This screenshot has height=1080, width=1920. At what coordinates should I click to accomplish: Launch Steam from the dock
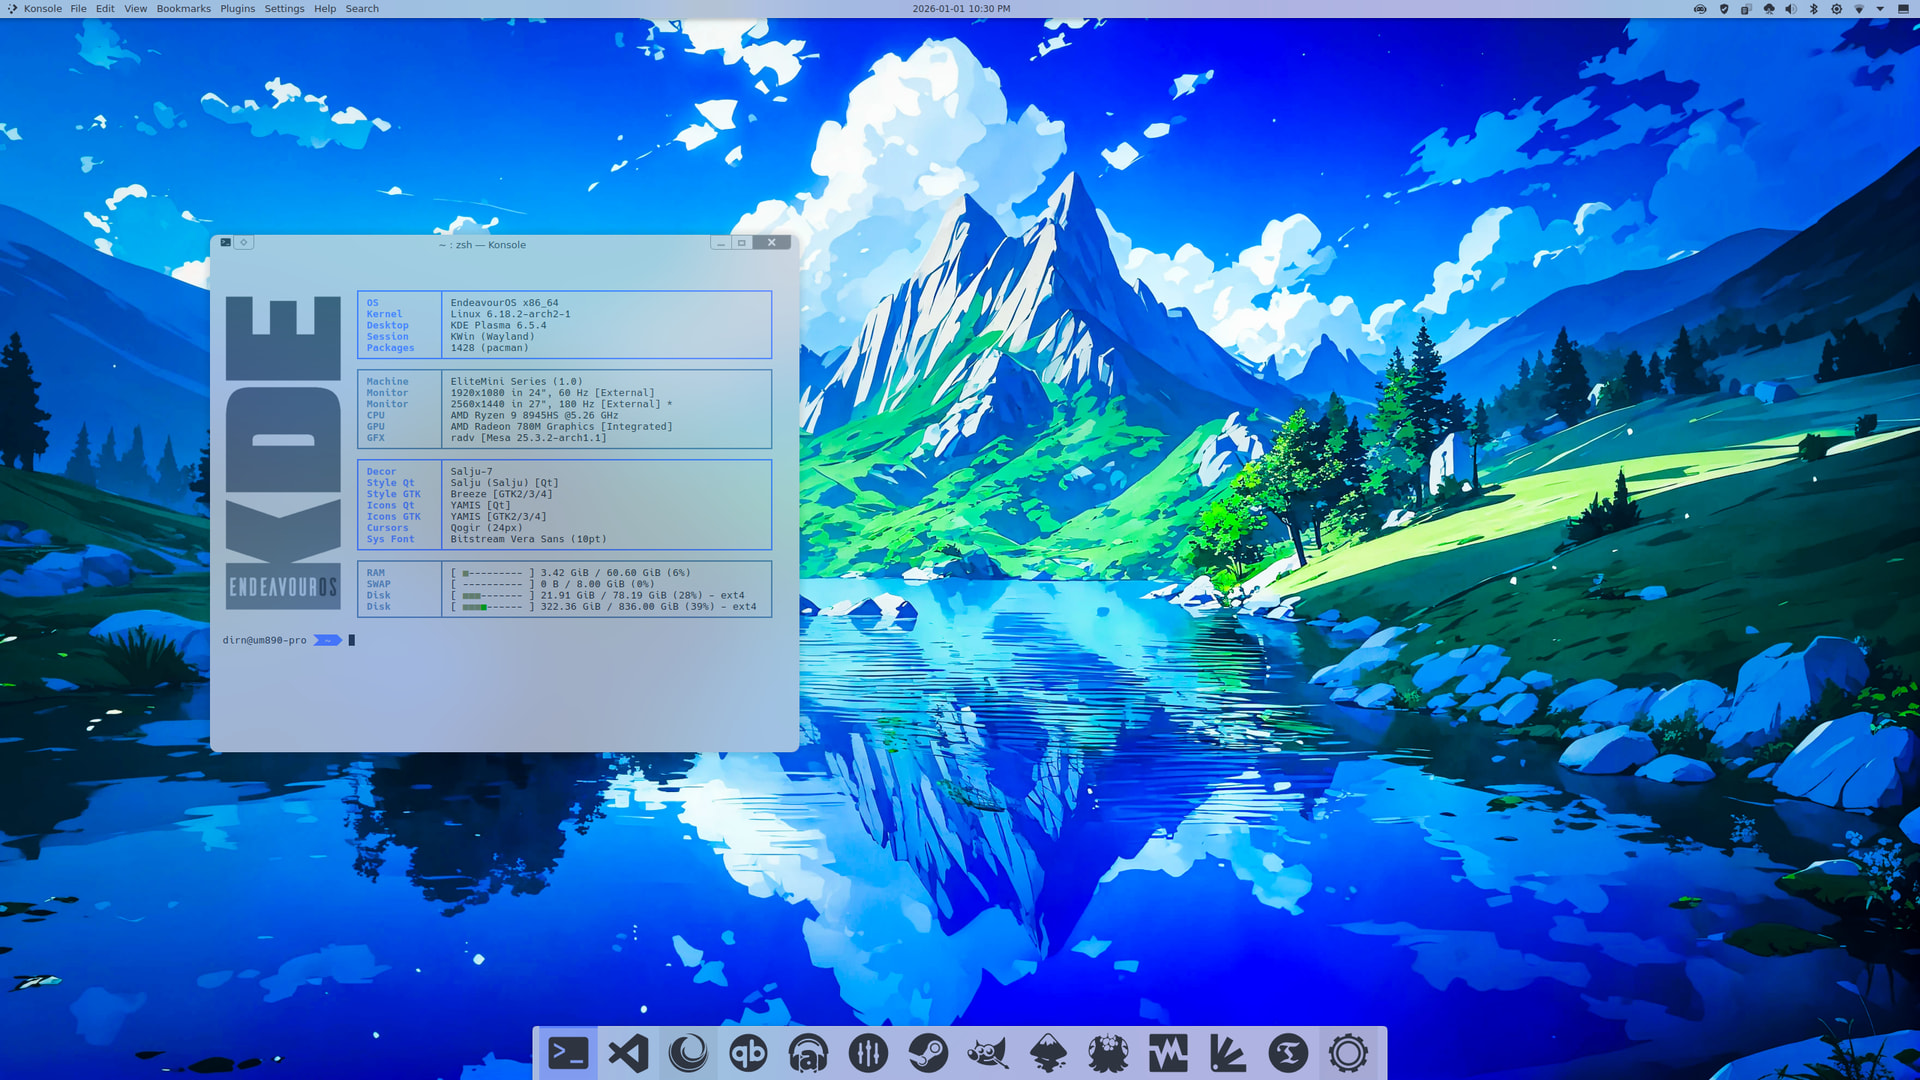(x=928, y=1053)
